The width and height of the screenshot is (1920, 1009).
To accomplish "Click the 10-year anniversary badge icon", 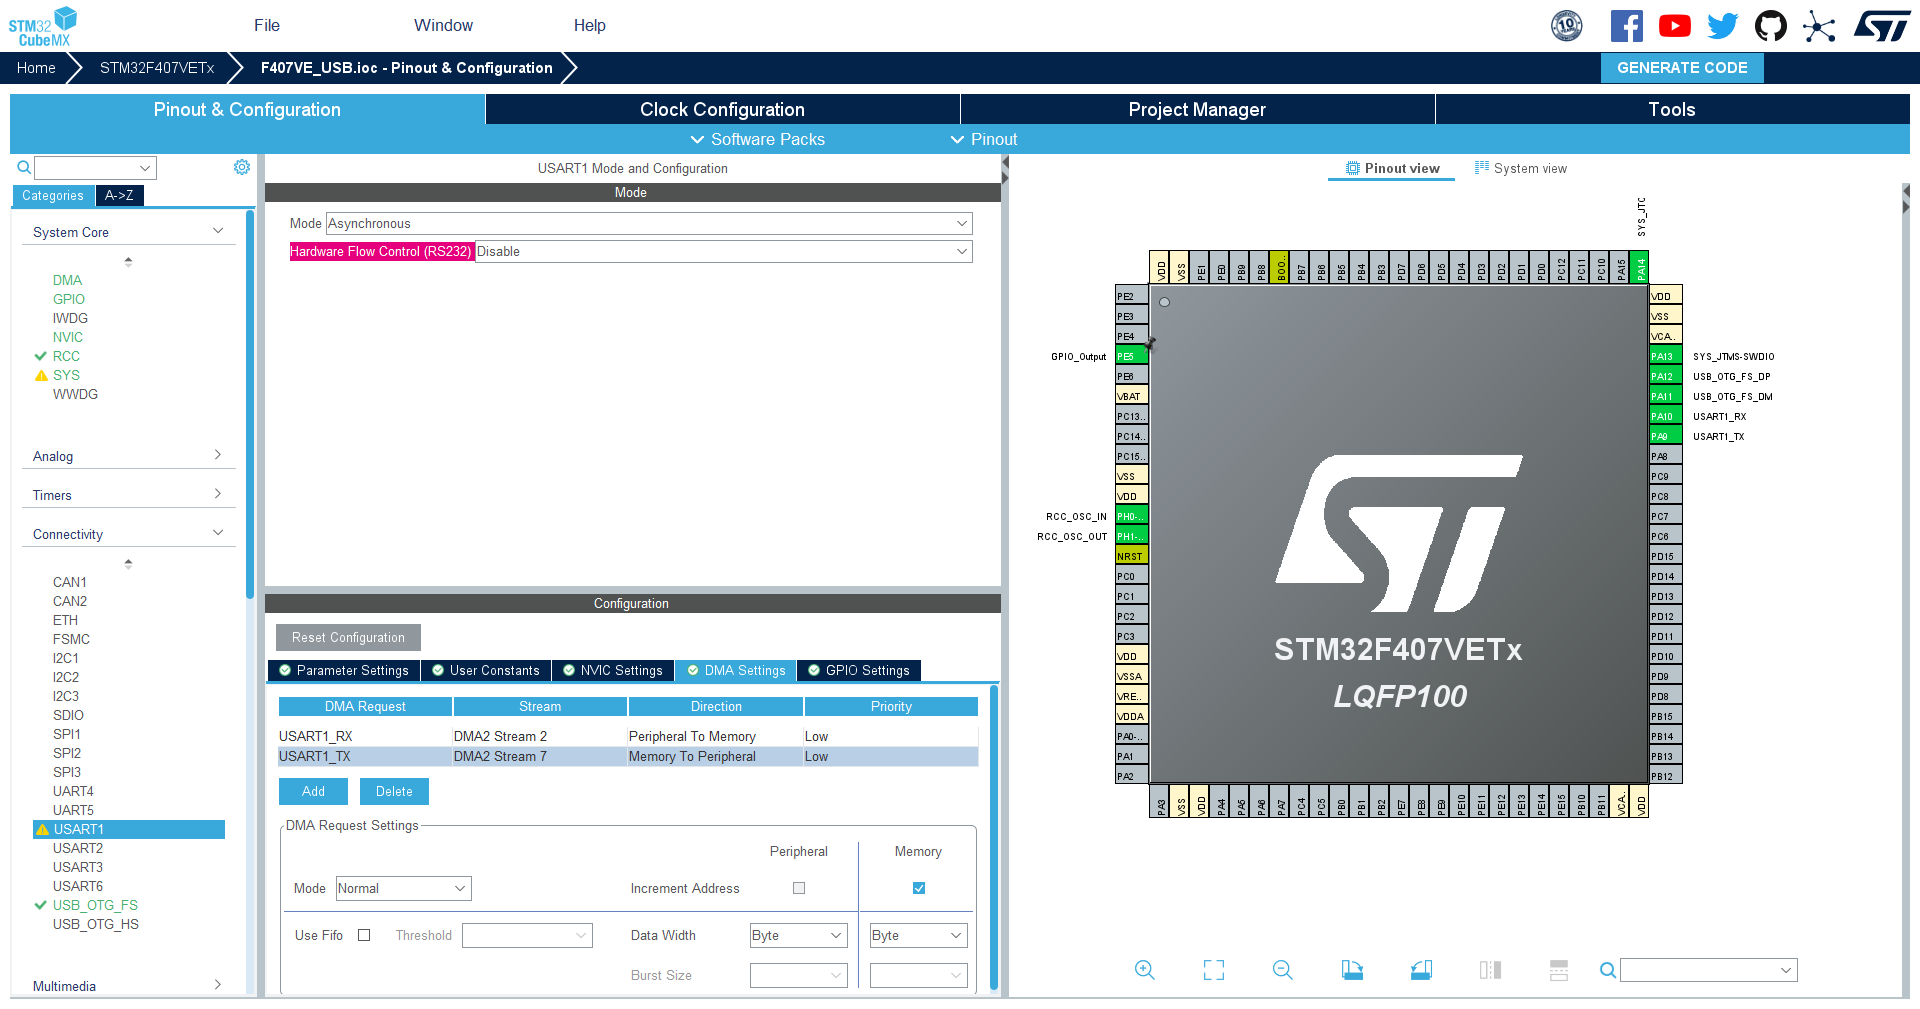I will (x=1567, y=26).
